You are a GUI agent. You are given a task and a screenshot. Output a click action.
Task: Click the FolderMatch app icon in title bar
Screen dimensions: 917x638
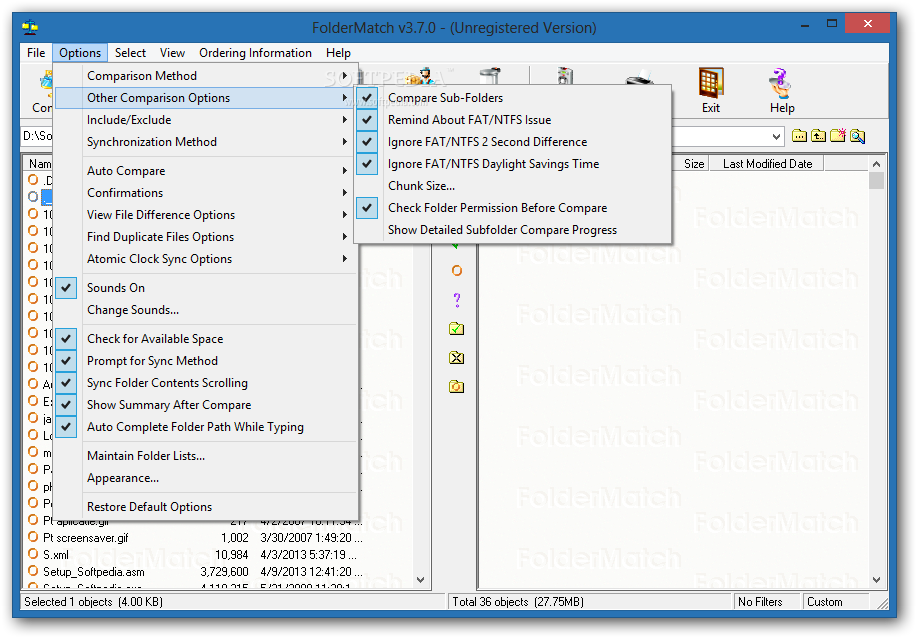tap(30, 27)
